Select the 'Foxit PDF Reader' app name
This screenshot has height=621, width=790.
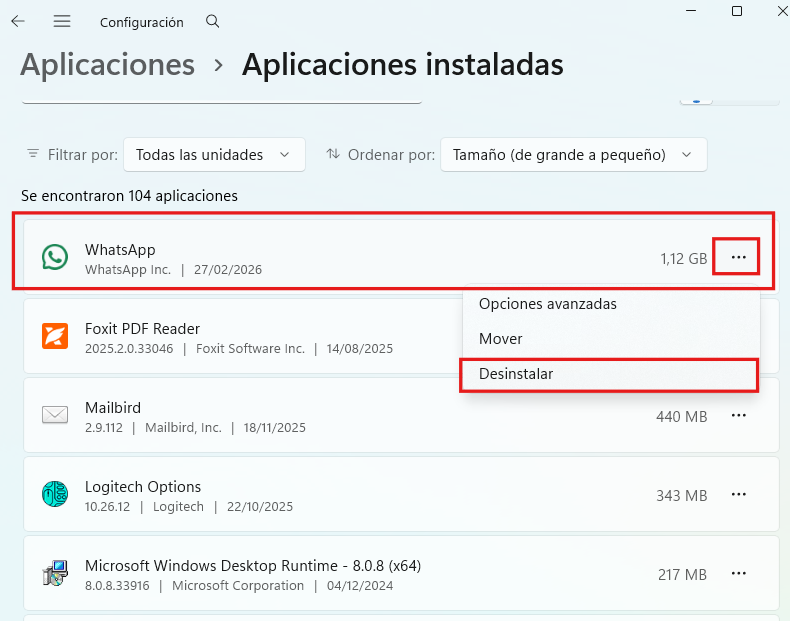(142, 329)
